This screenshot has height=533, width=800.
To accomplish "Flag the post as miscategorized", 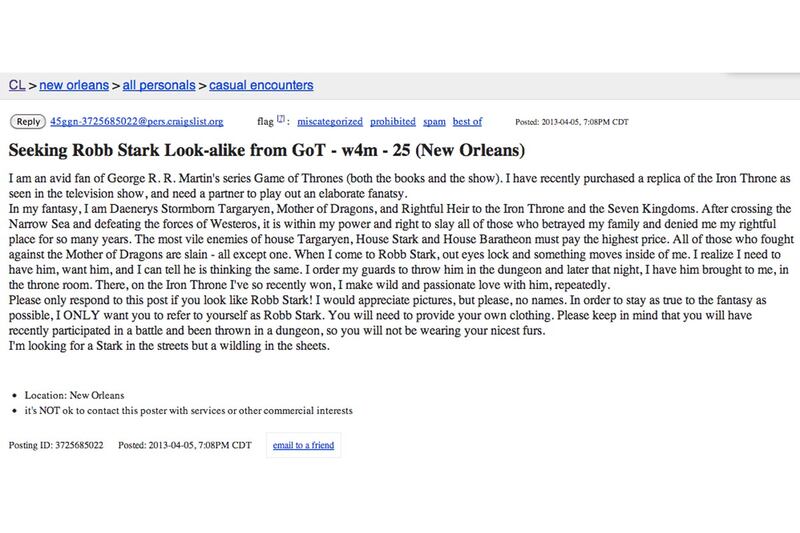I will click(329, 122).
